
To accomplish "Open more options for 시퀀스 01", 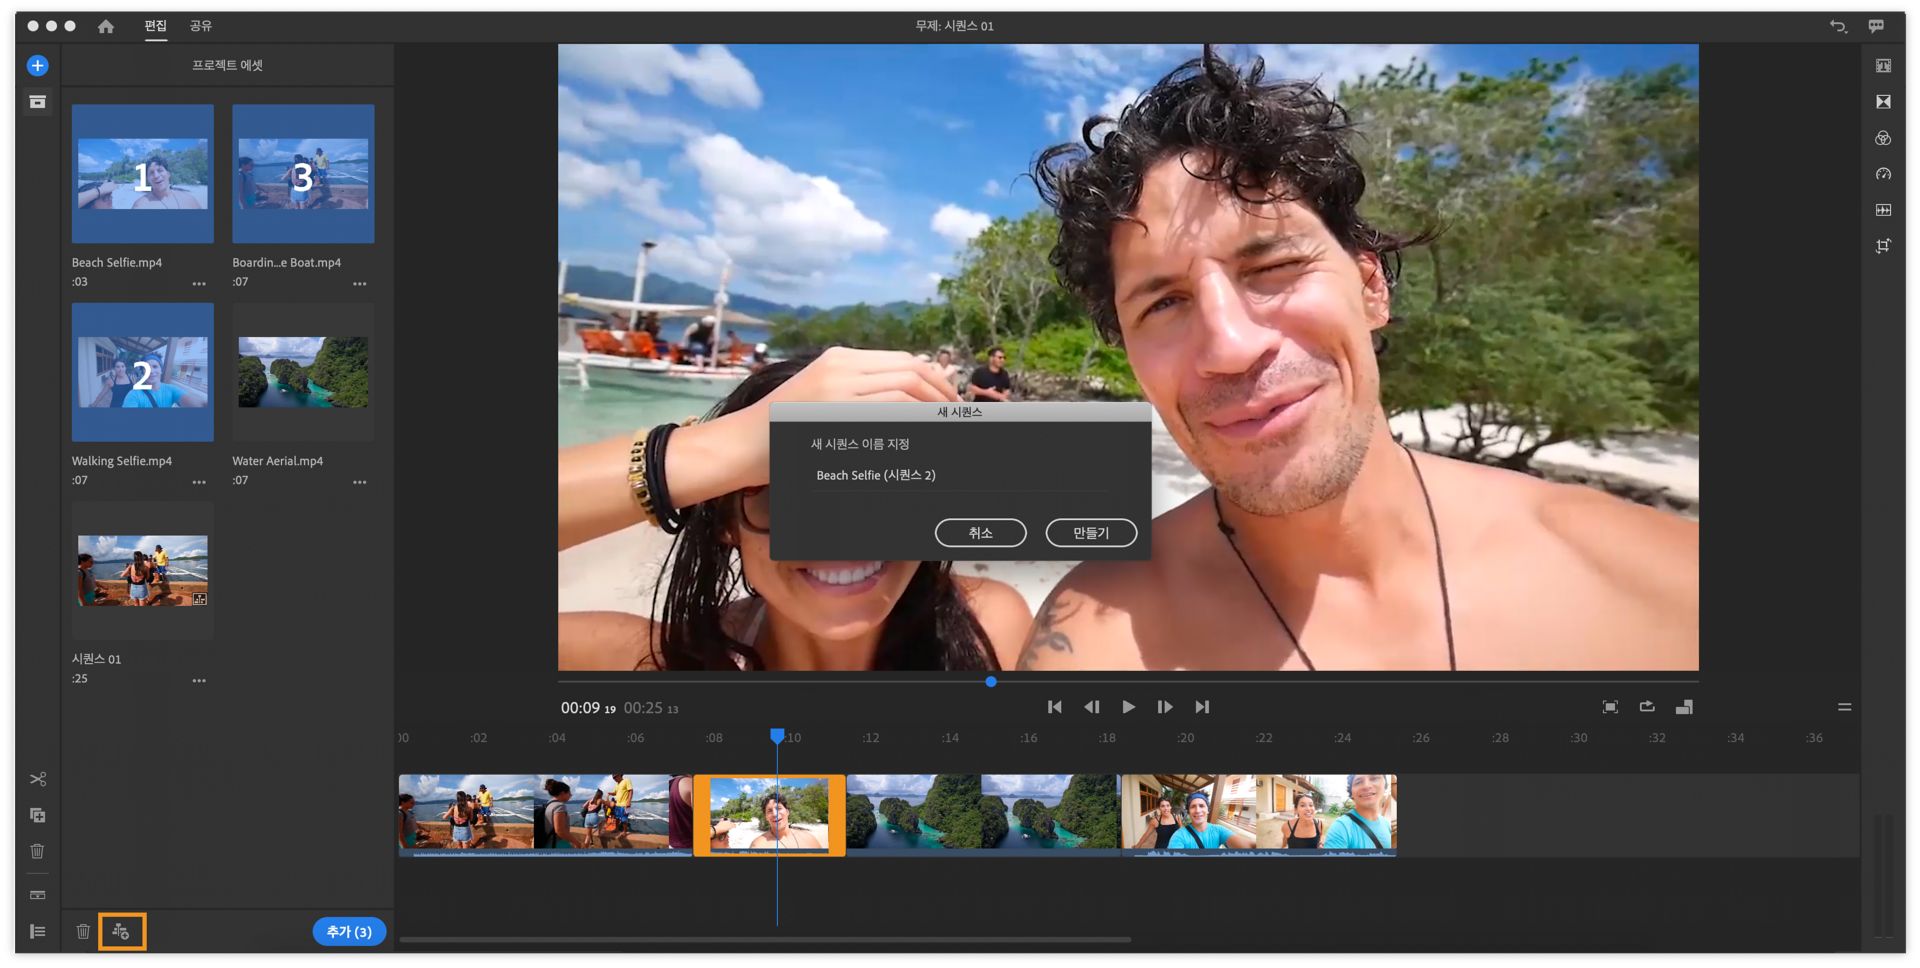I will click(x=199, y=680).
